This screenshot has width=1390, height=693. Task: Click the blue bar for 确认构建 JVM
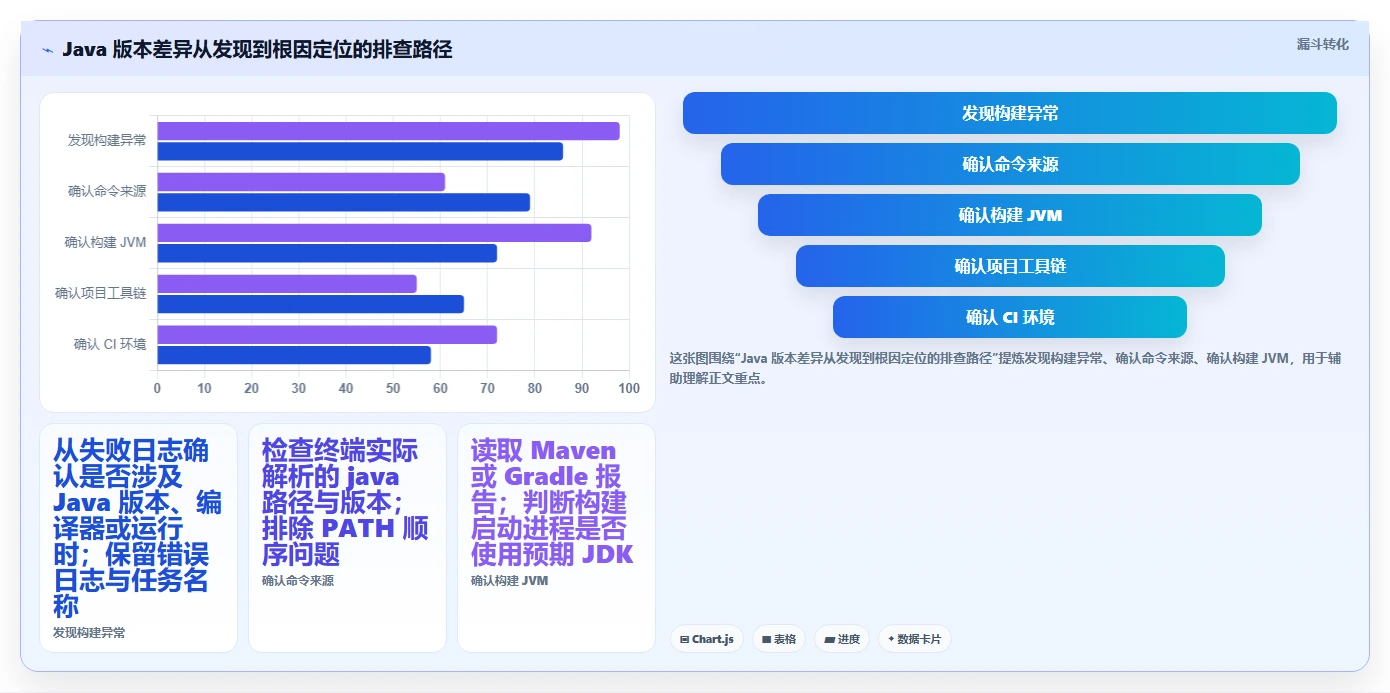pos(327,253)
